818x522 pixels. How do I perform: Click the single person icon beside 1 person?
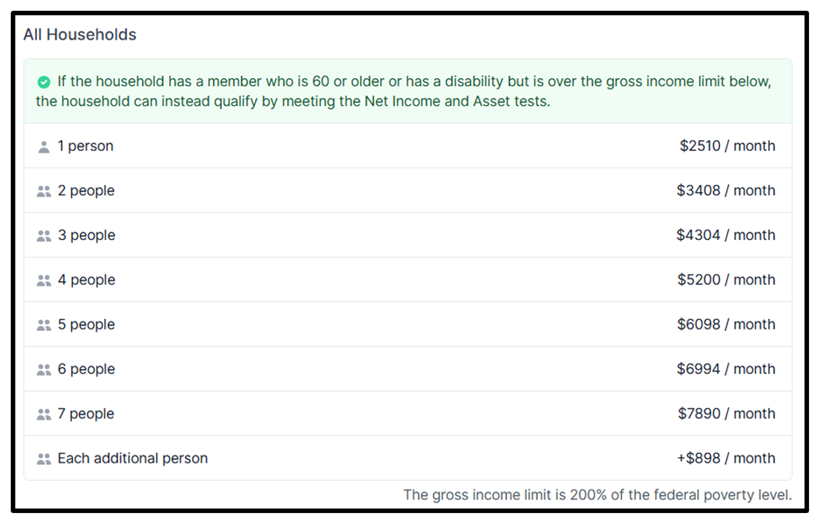click(44, 147)
